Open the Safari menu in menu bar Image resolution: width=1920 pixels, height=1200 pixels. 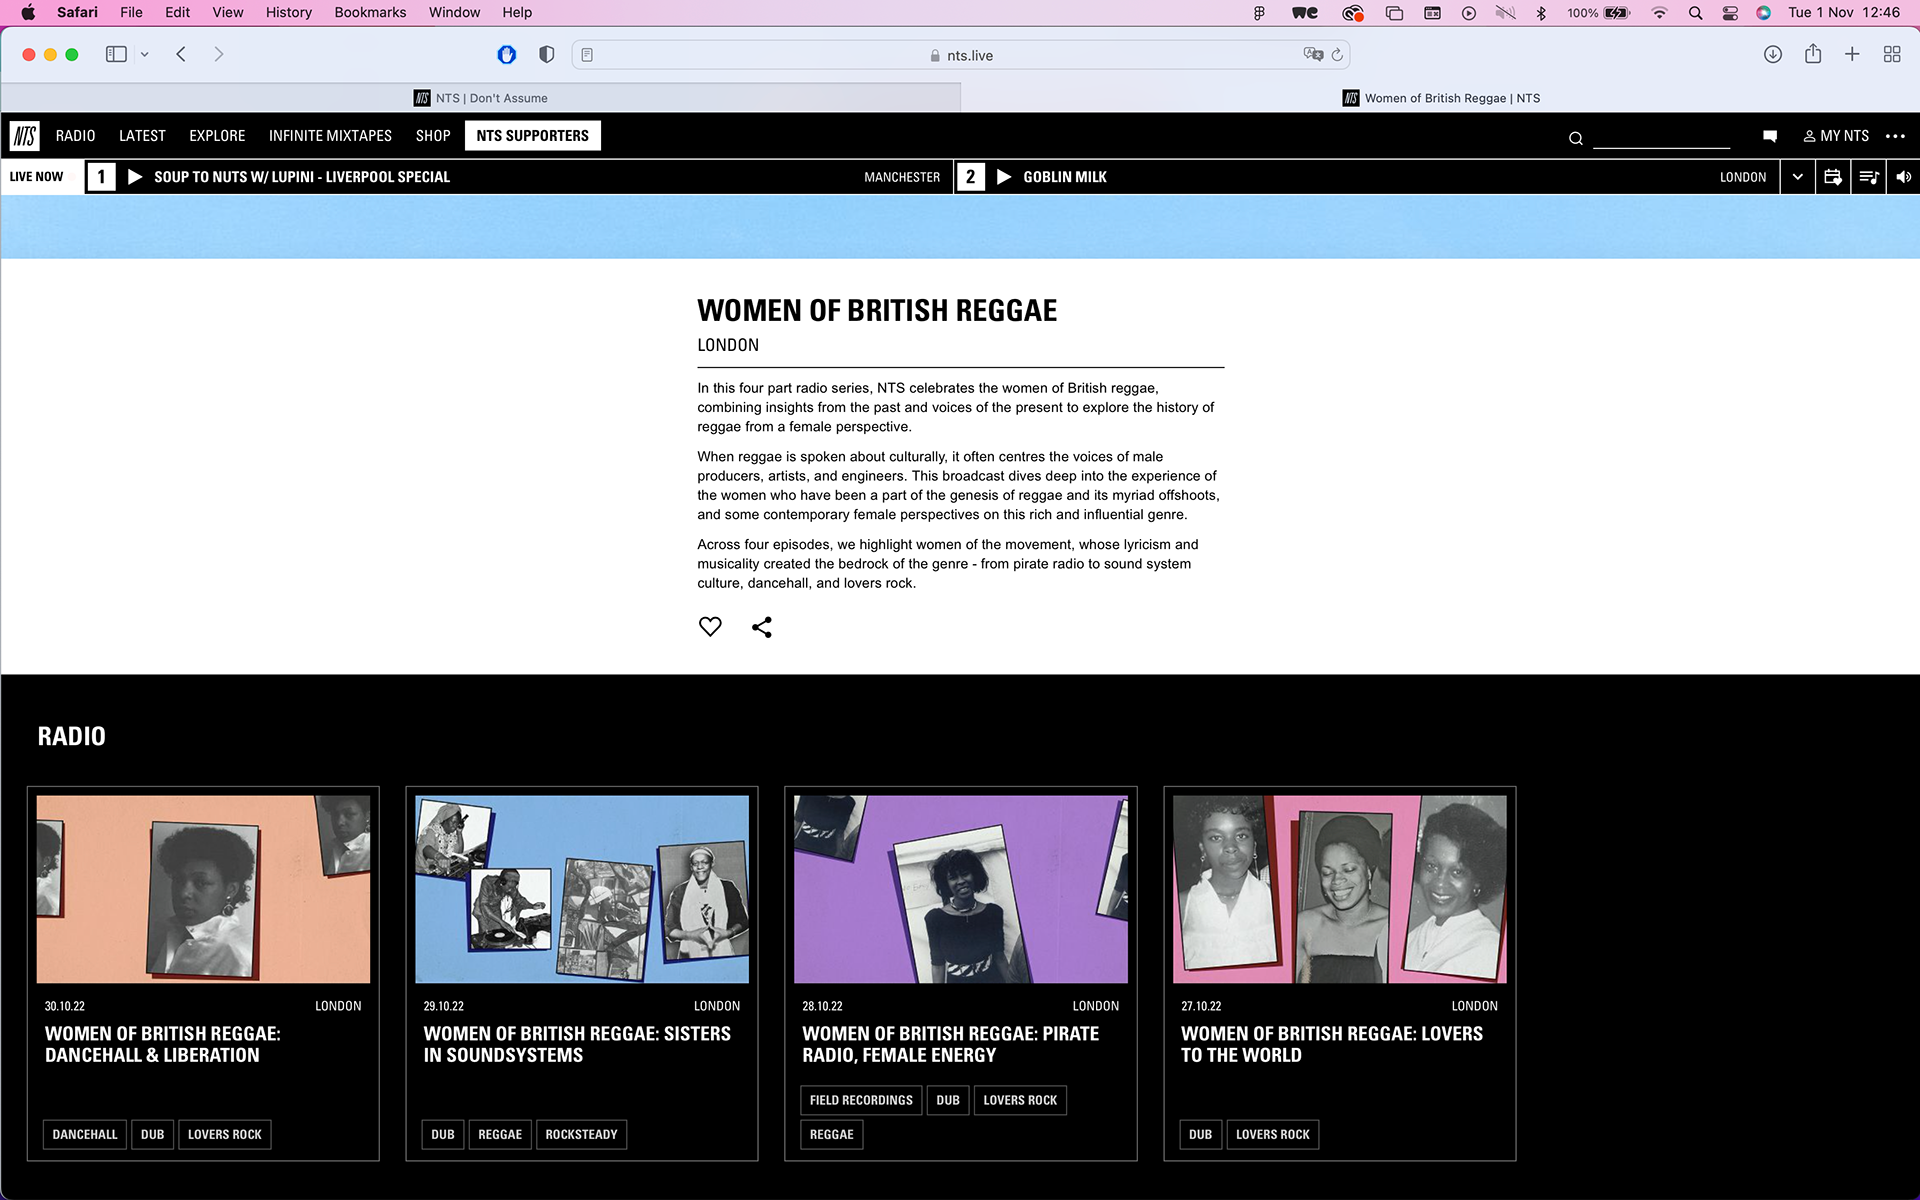77,12
